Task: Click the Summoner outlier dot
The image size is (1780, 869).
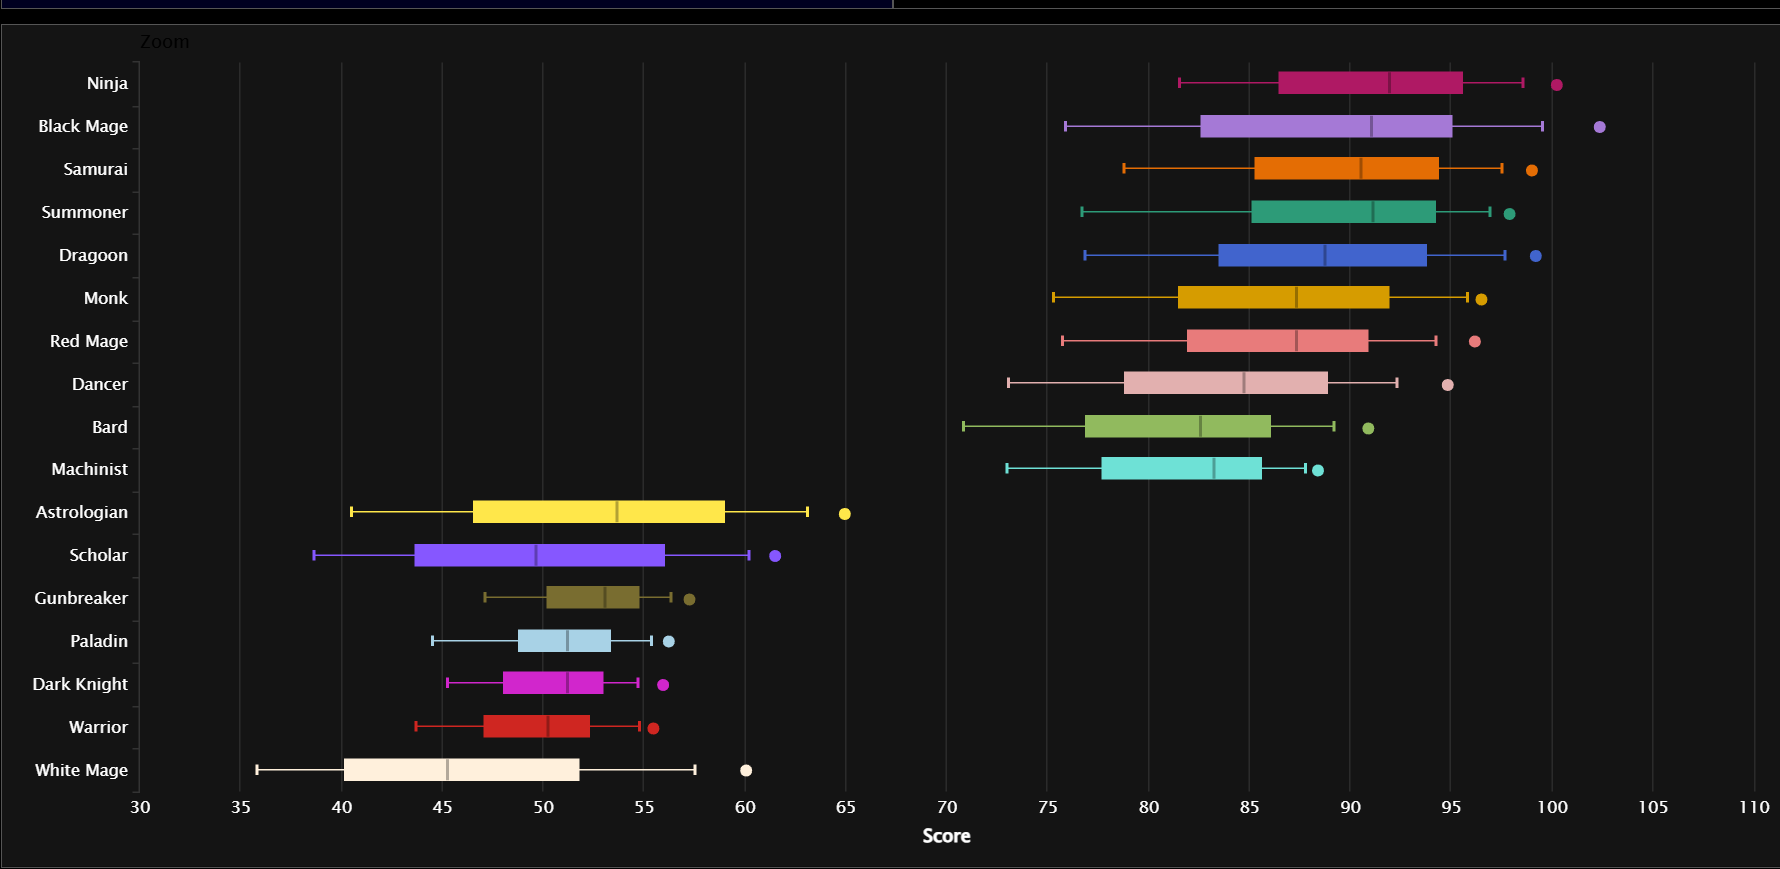Action: 1509,214
